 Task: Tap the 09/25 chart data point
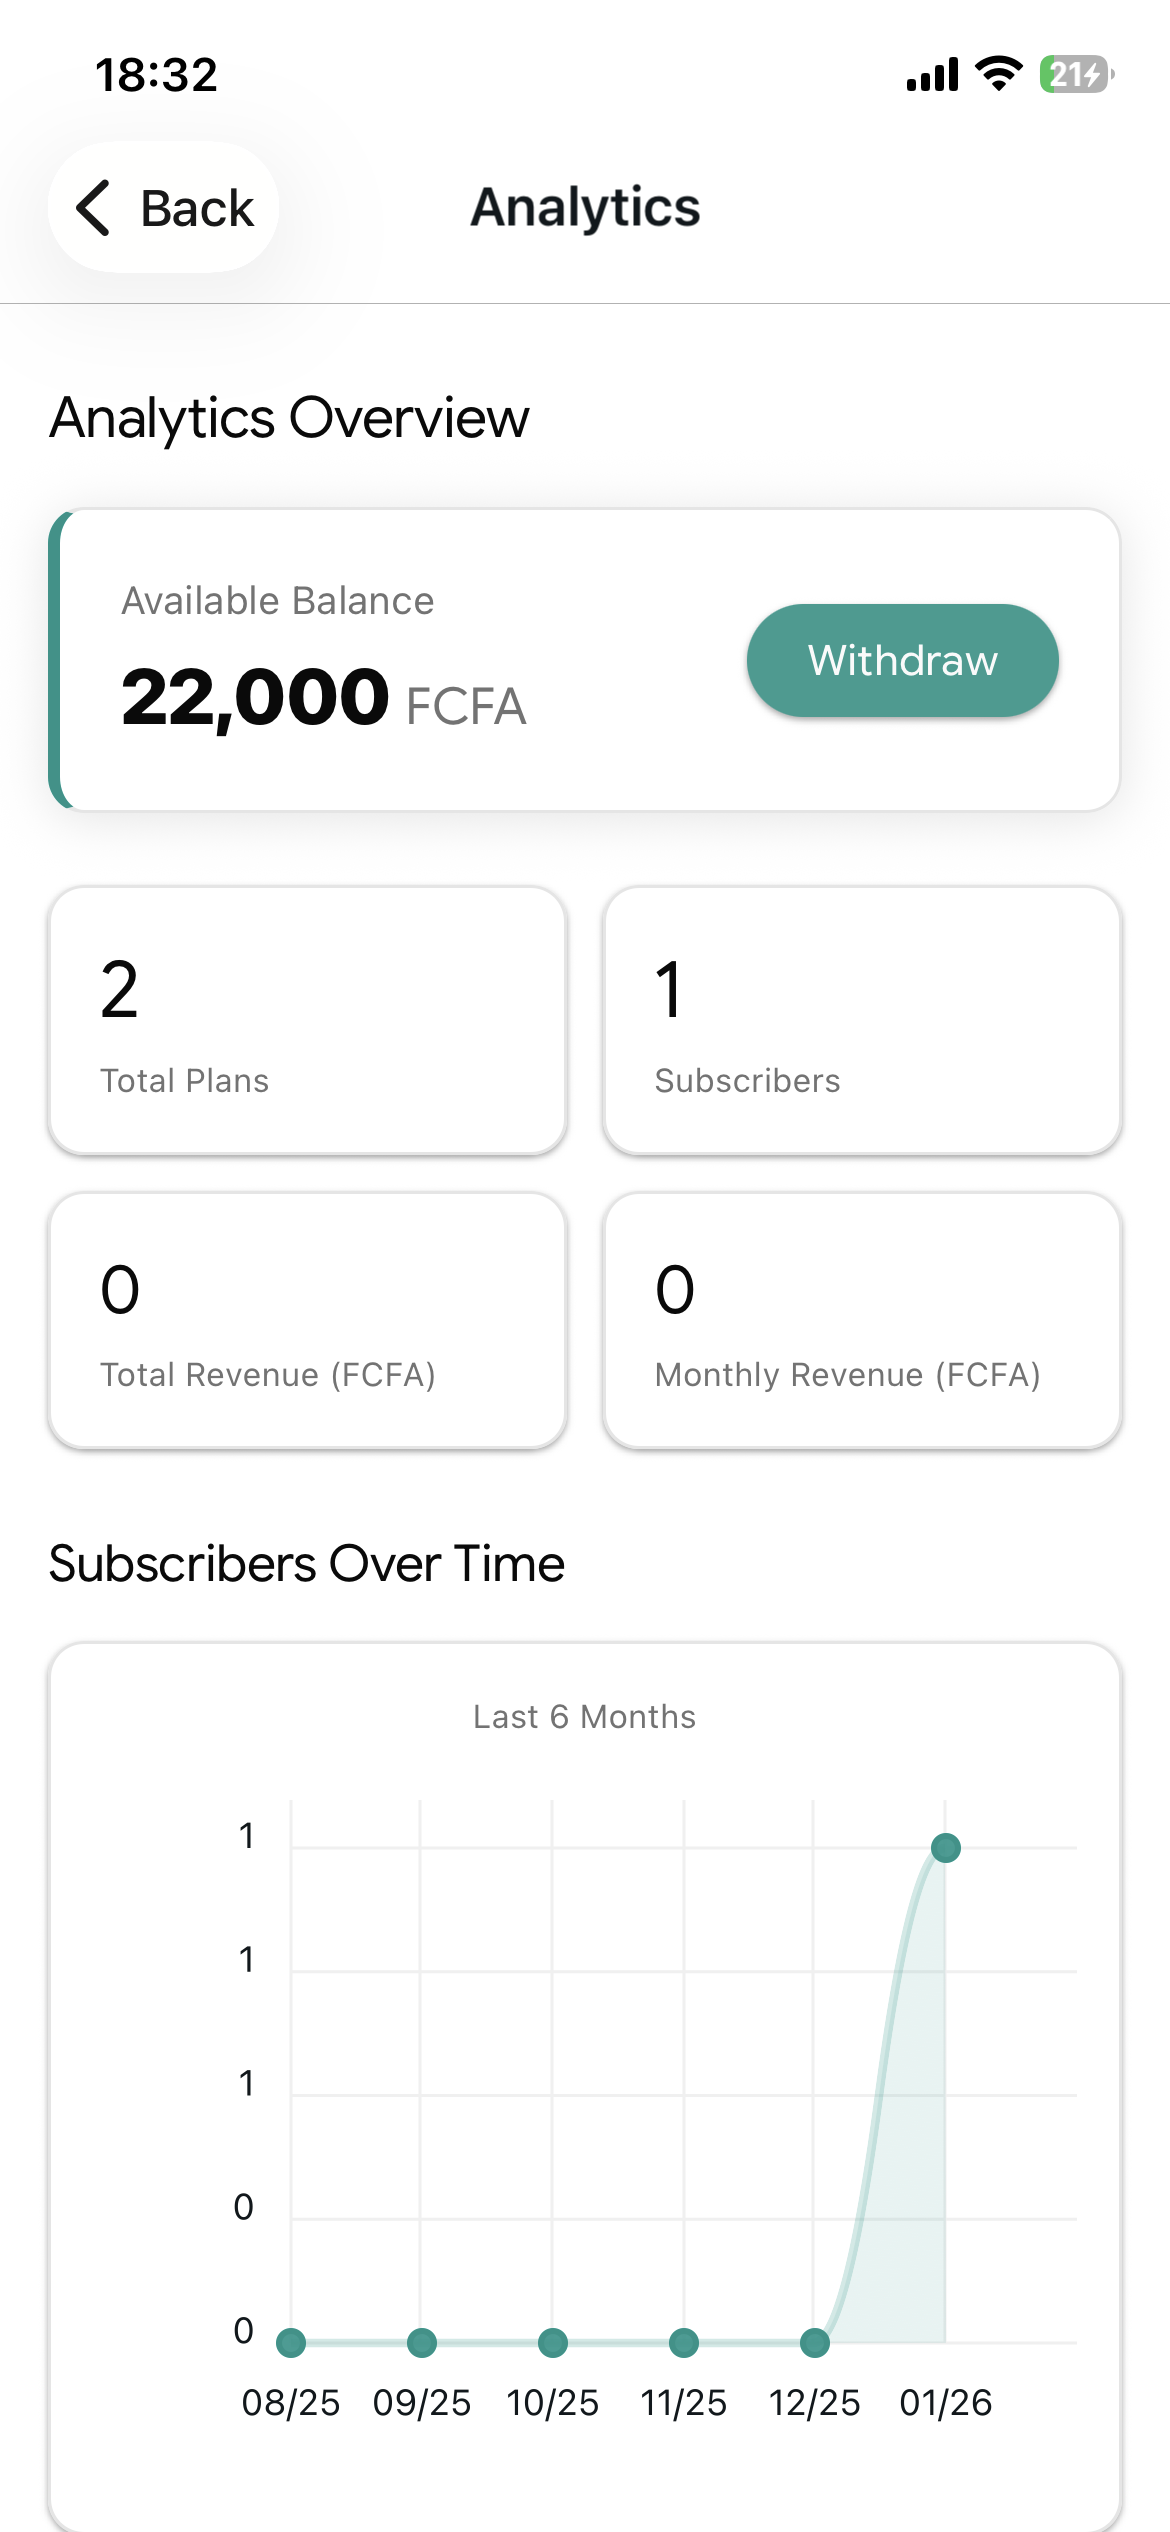[x=422, y=2342]
